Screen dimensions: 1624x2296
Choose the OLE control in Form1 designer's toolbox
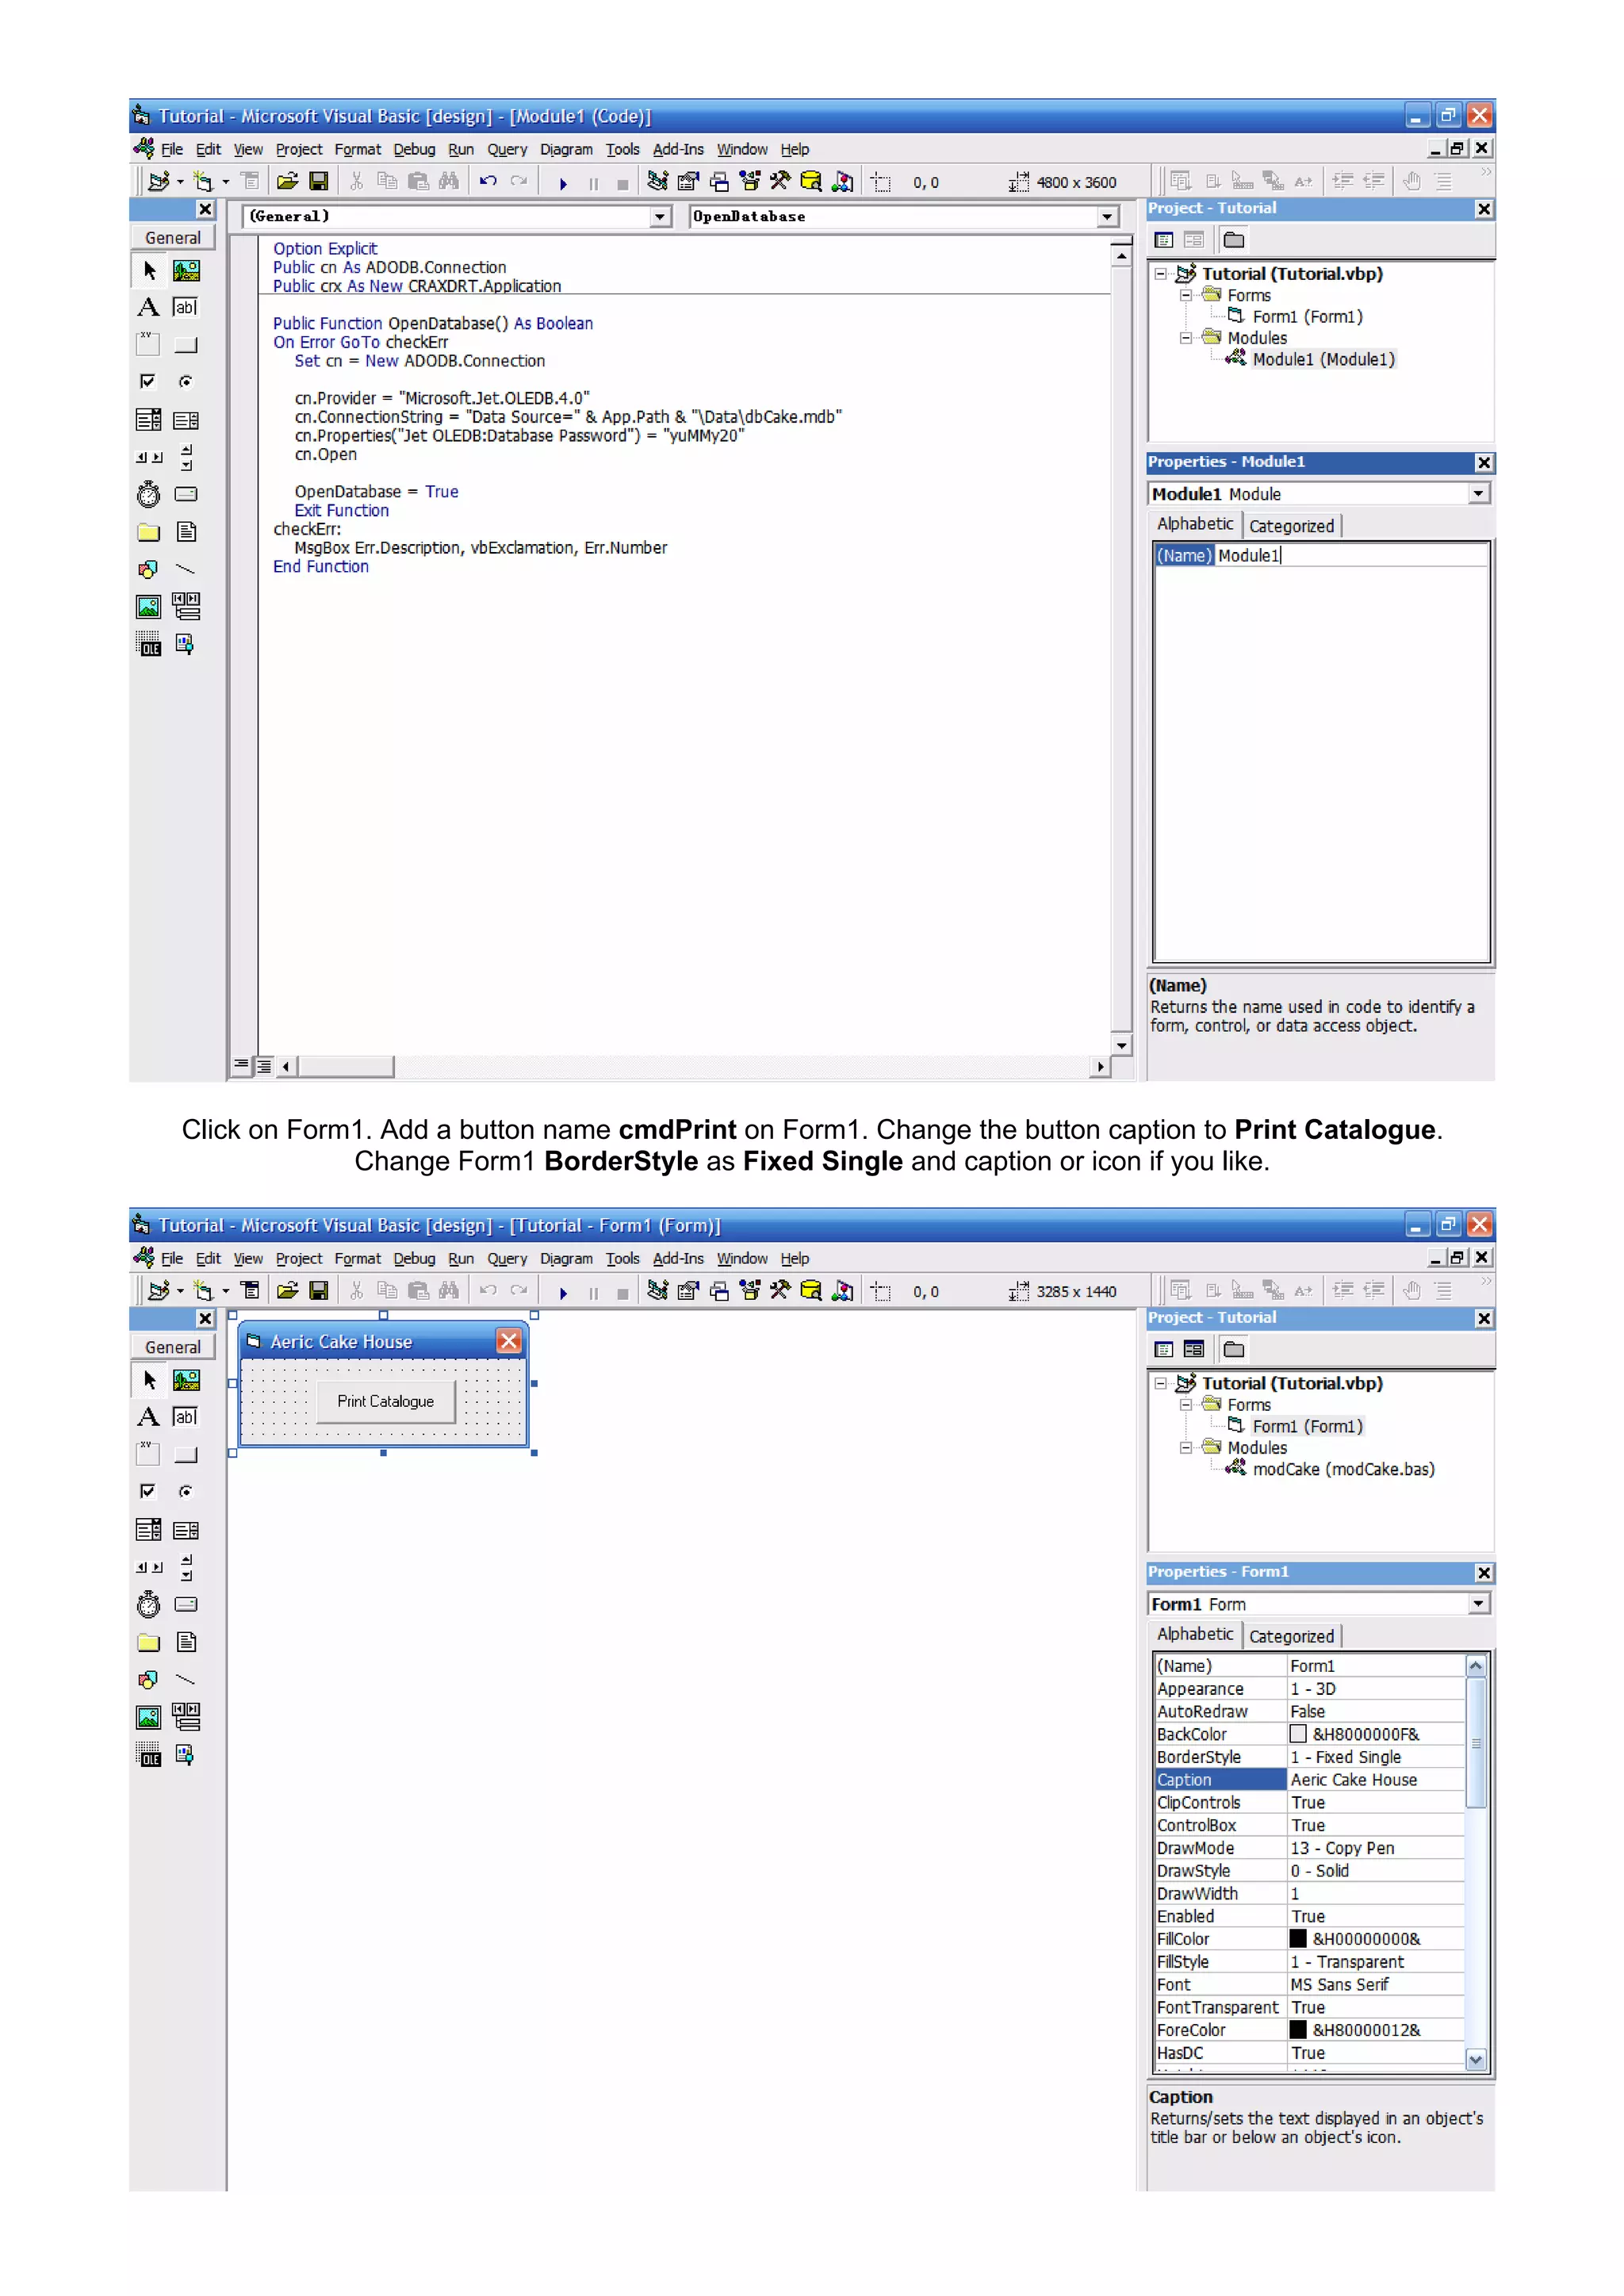point(148,1754)
